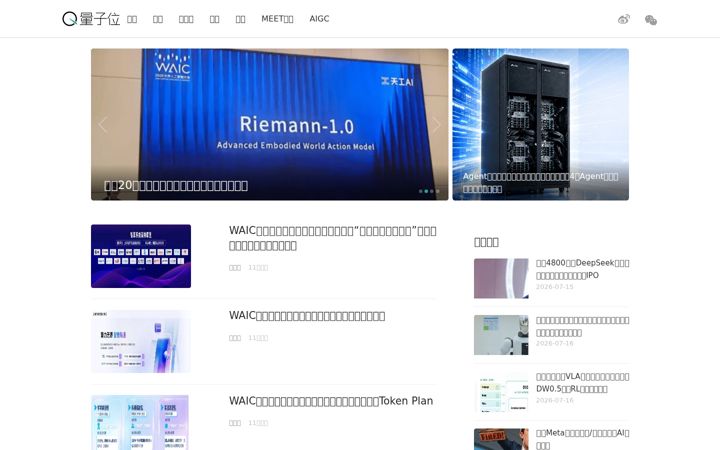
Task: Show the previous carousel slide arrow
Action: [103, 124]
